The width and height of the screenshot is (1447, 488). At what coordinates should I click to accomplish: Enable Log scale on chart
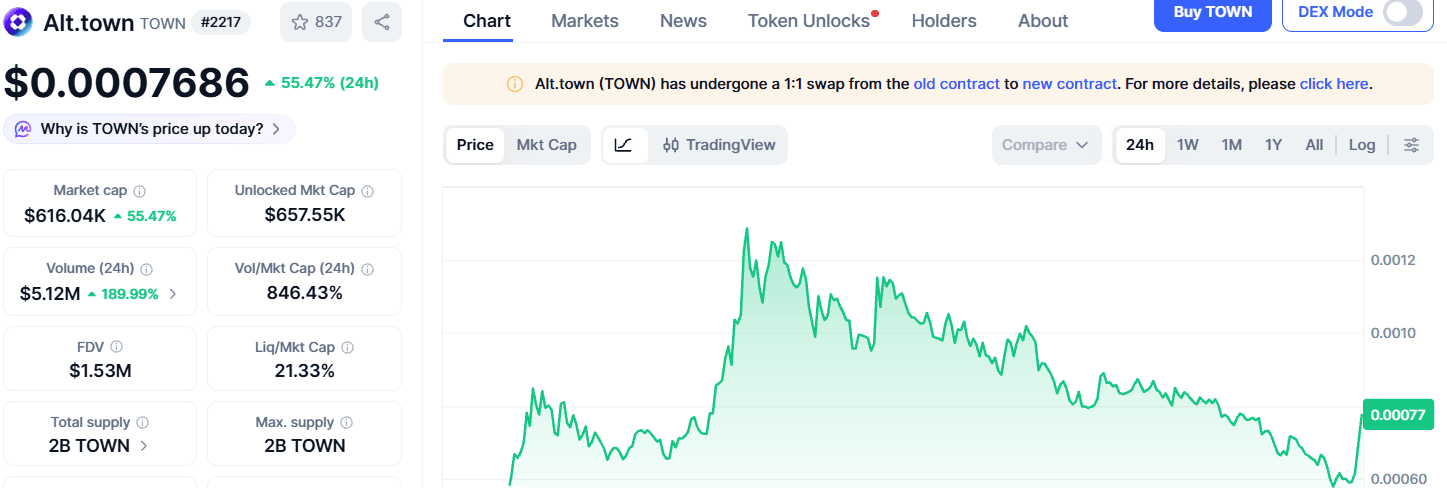[1362, 145]
